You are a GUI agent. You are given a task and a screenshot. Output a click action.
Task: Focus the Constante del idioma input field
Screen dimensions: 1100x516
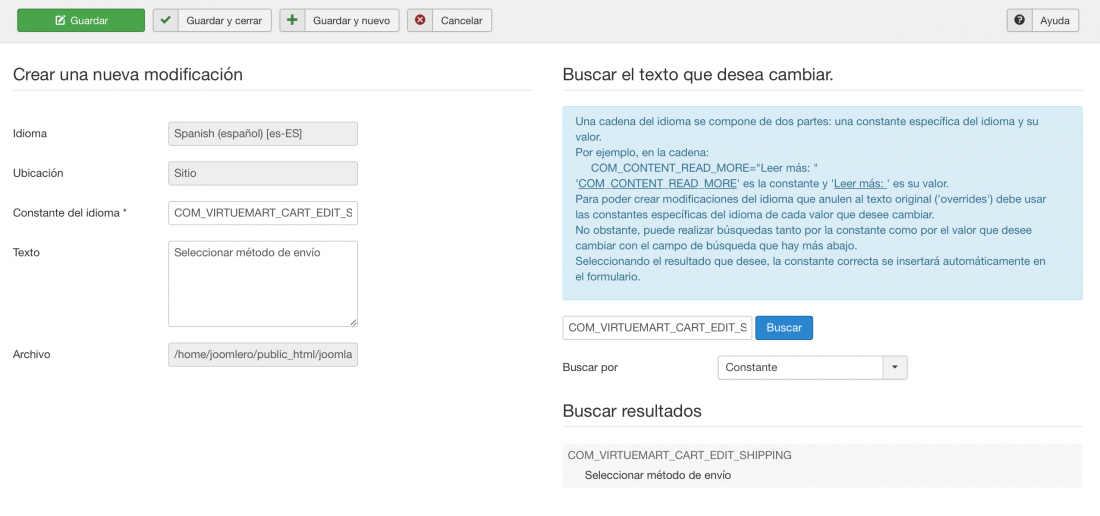click(x=263, y=213)
